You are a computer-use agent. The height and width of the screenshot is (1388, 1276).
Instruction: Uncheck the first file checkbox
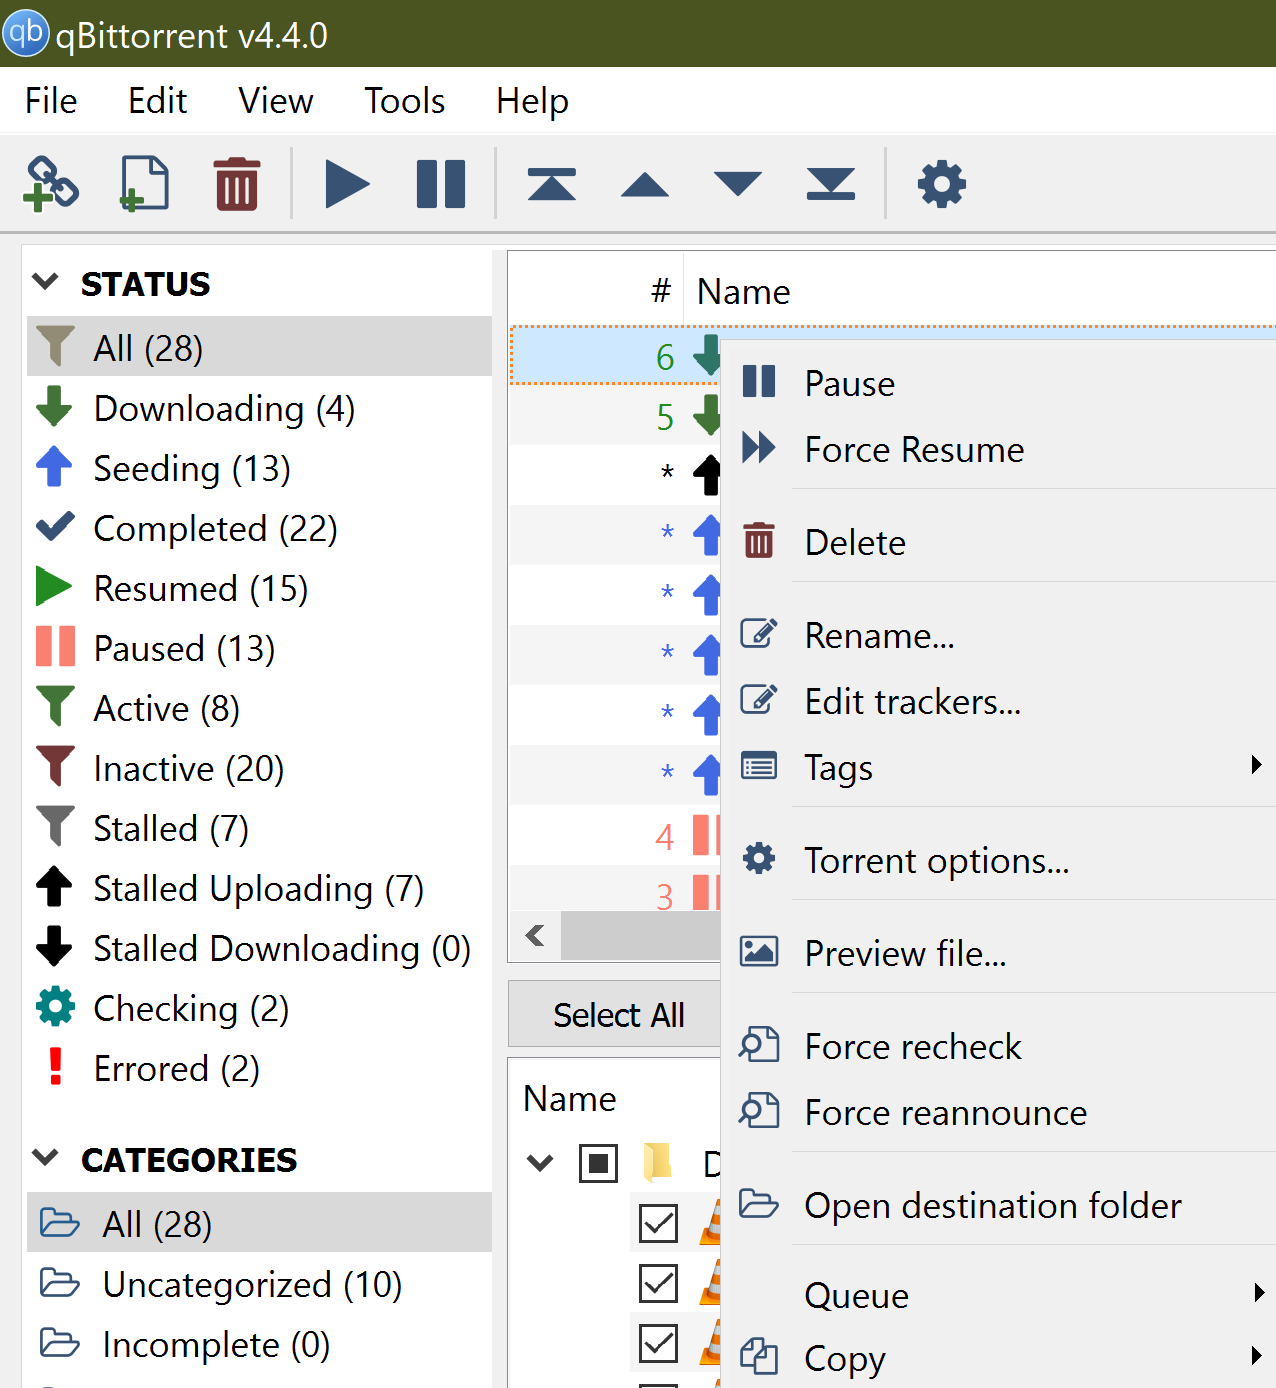click(658, 1223)
